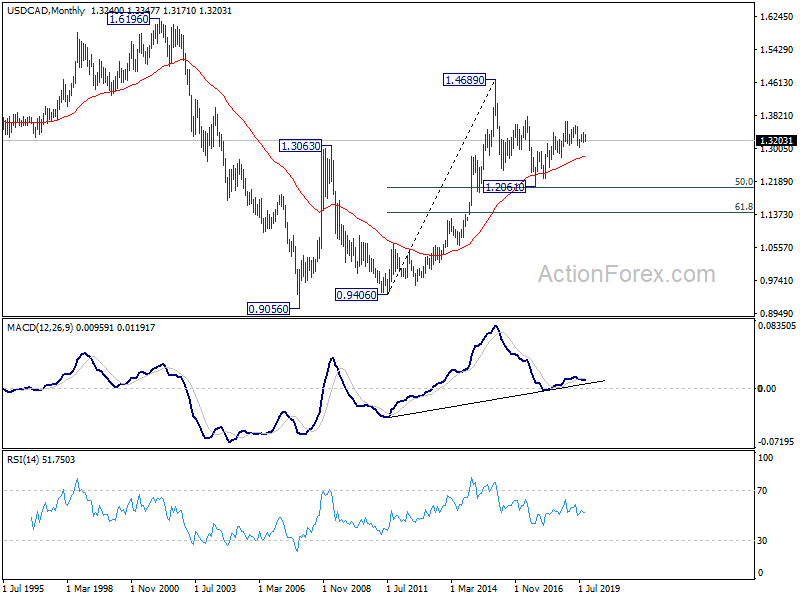Image resolution: width=800 pixels, height=600 pixels.
Task: Click the 1 Jul 2003 date label
Action: click(215, 588)
